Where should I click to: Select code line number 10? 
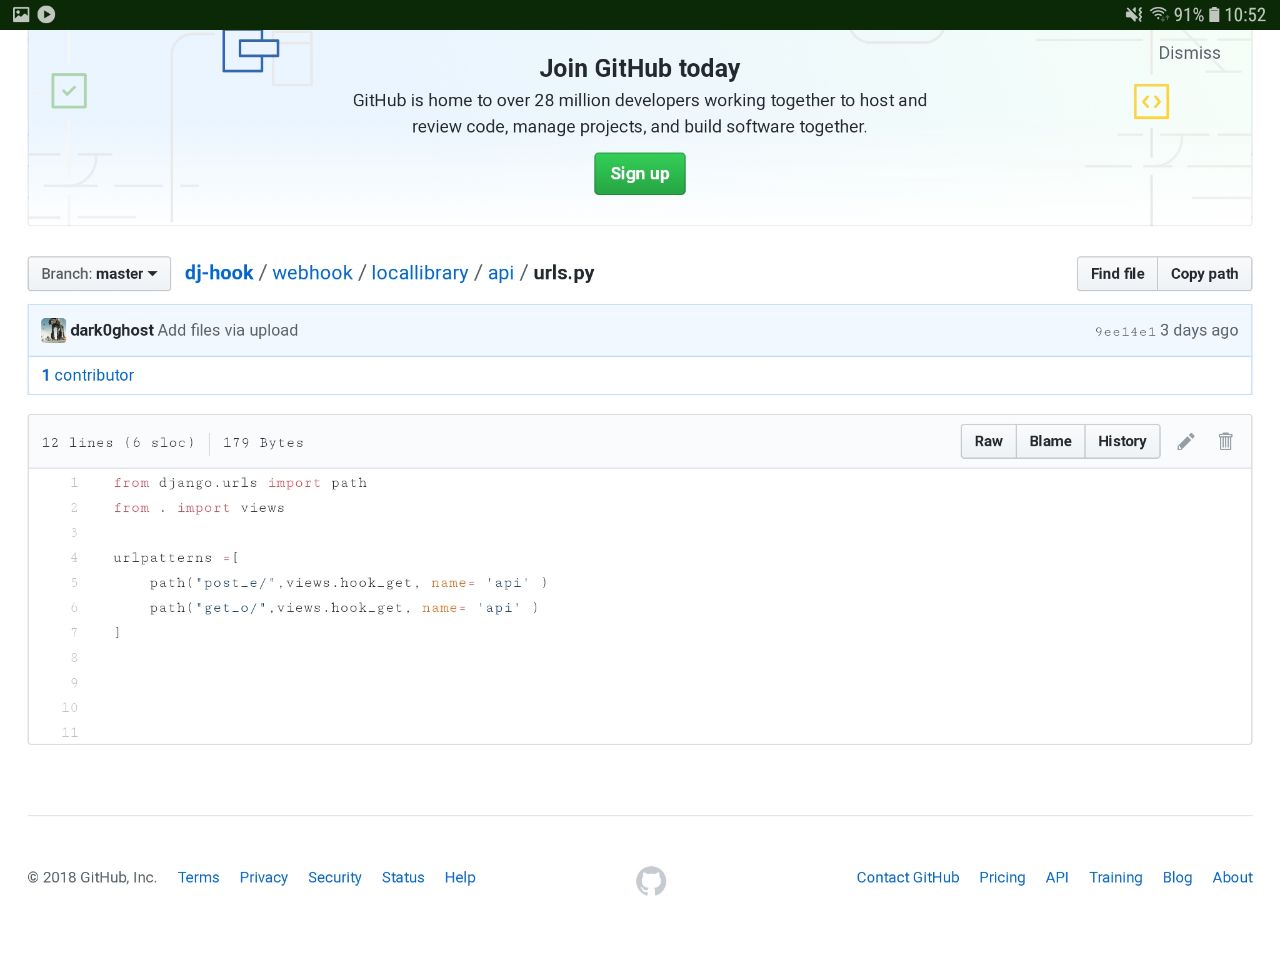(x=70, y=708)
